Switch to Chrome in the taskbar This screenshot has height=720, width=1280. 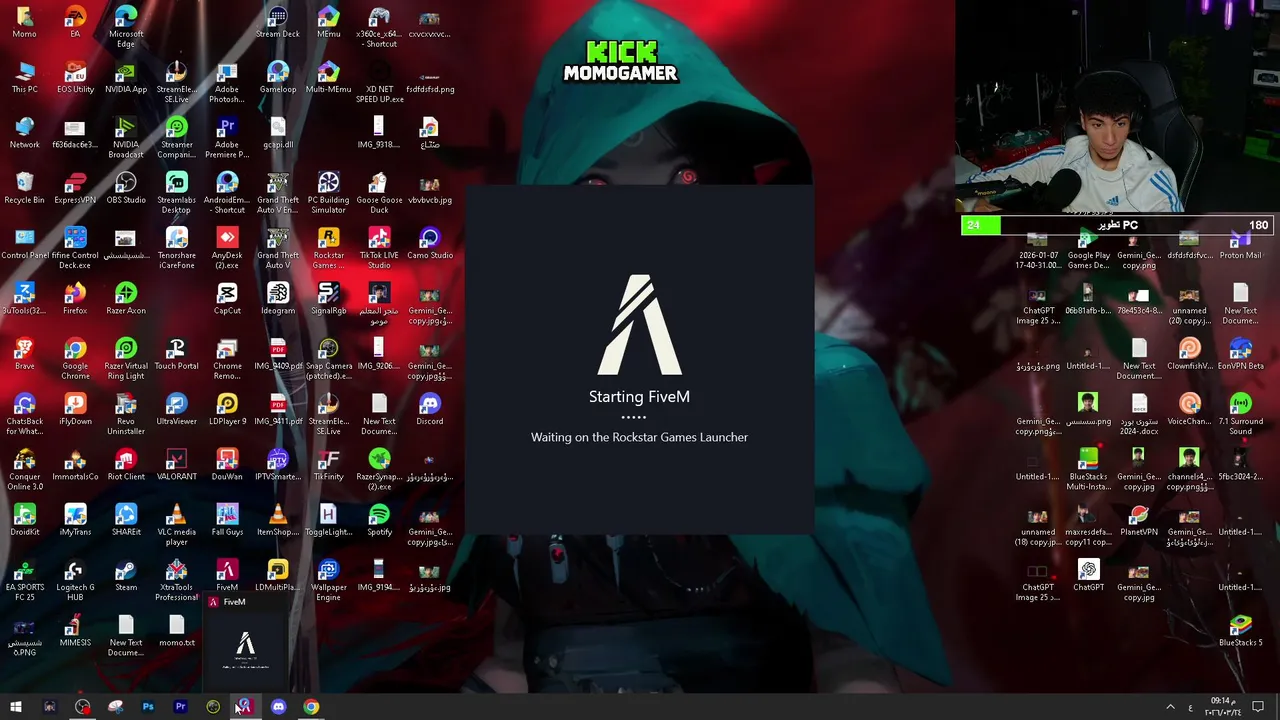point(311,707)
